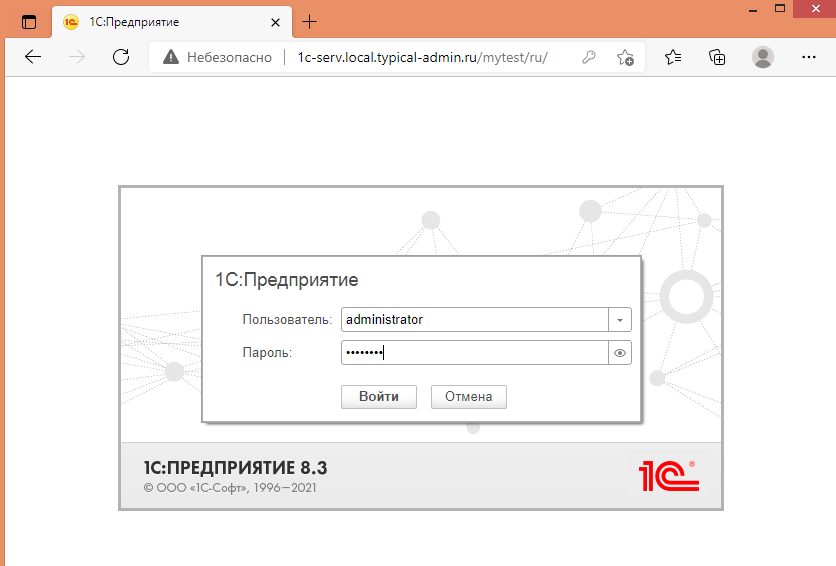The image size is (836, 566).
Task: Click the Пользователь field with administrator
Action: pos(475,320)
